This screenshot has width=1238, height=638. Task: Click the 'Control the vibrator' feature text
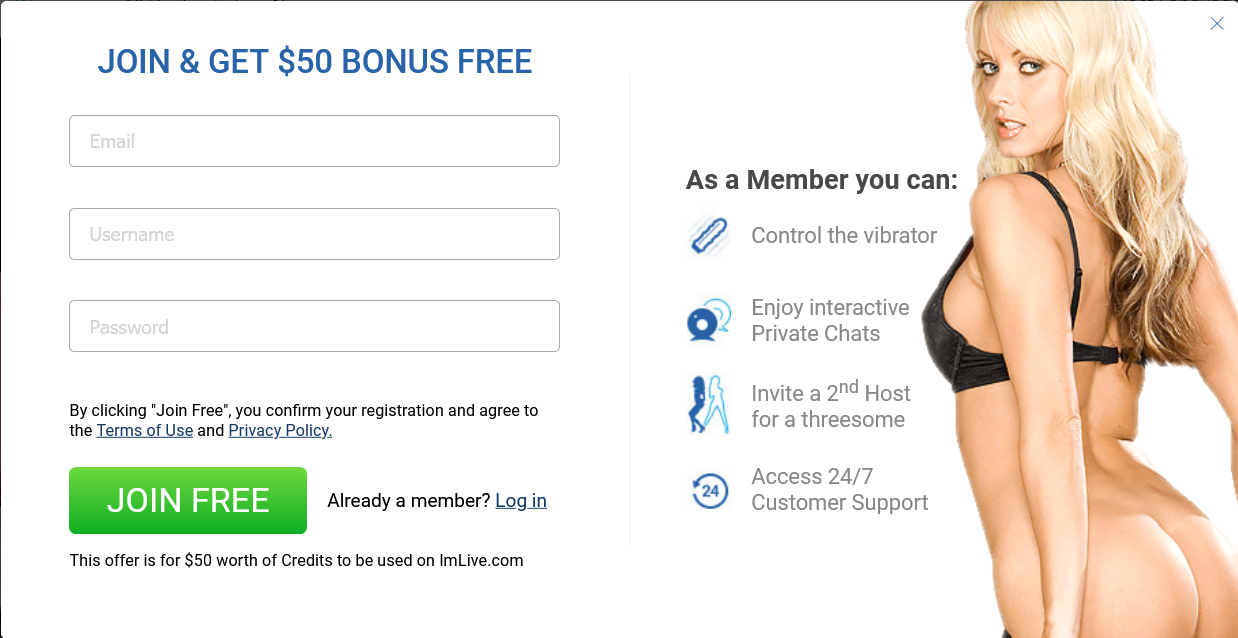[844, 236]
